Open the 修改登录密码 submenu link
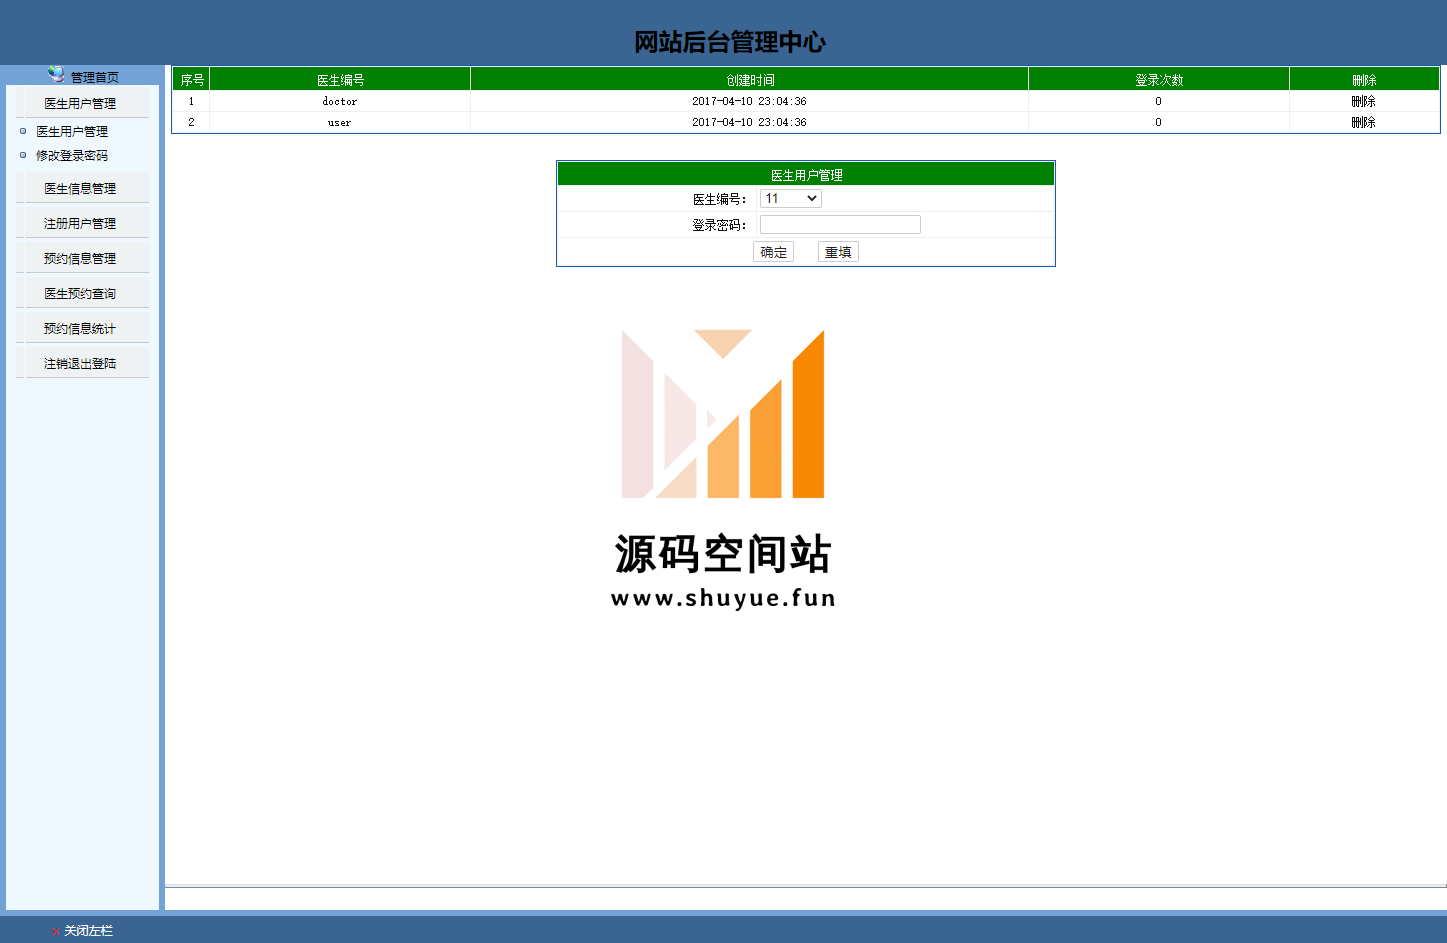The image size is (1447, 943). [x=72, y=155]
